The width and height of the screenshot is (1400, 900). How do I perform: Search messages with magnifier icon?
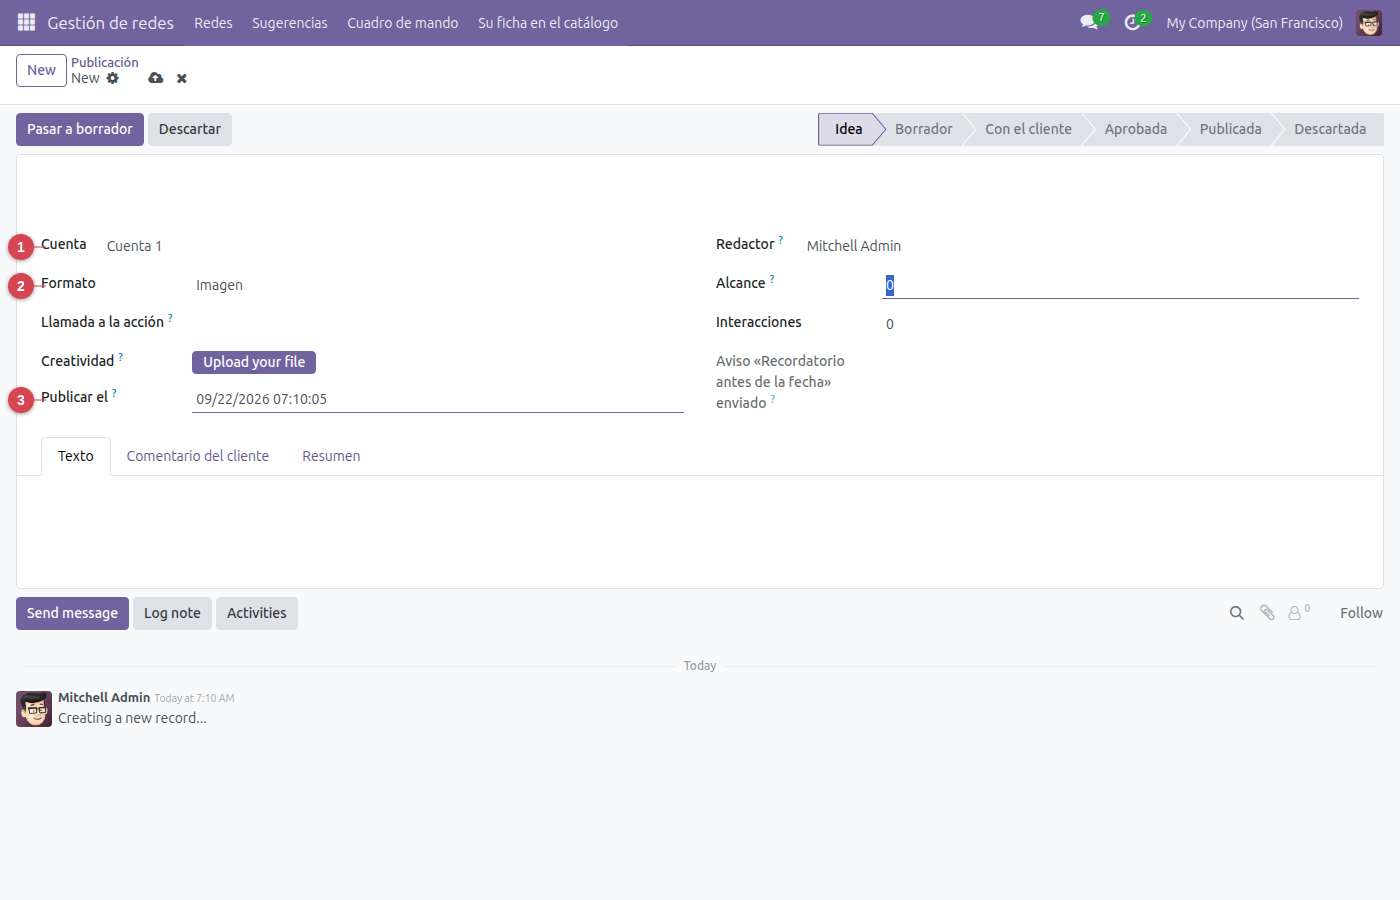pos(1237,613)
